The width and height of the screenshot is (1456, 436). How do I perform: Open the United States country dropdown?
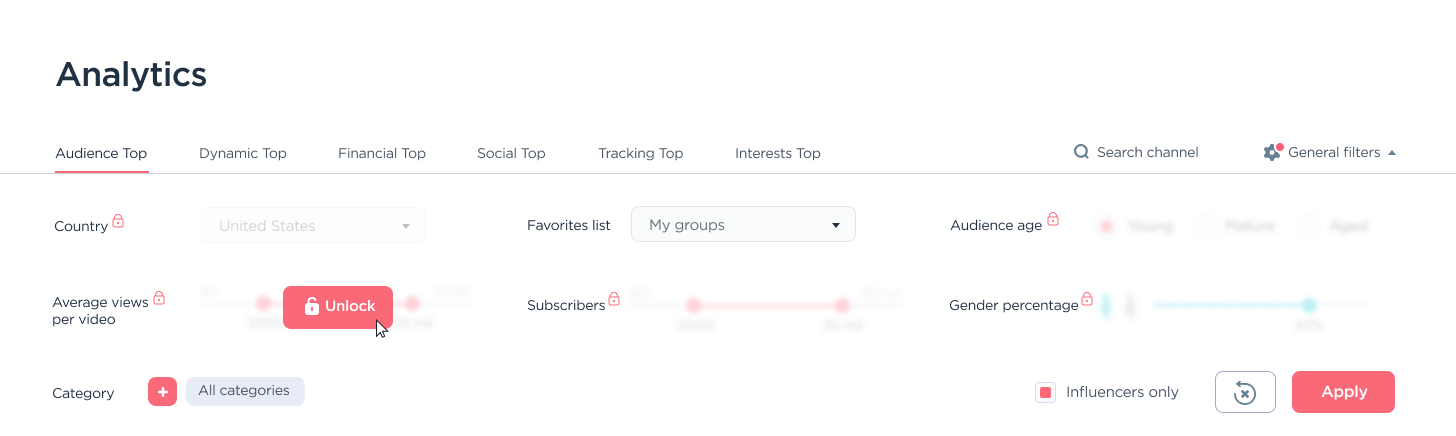[313, 226]
